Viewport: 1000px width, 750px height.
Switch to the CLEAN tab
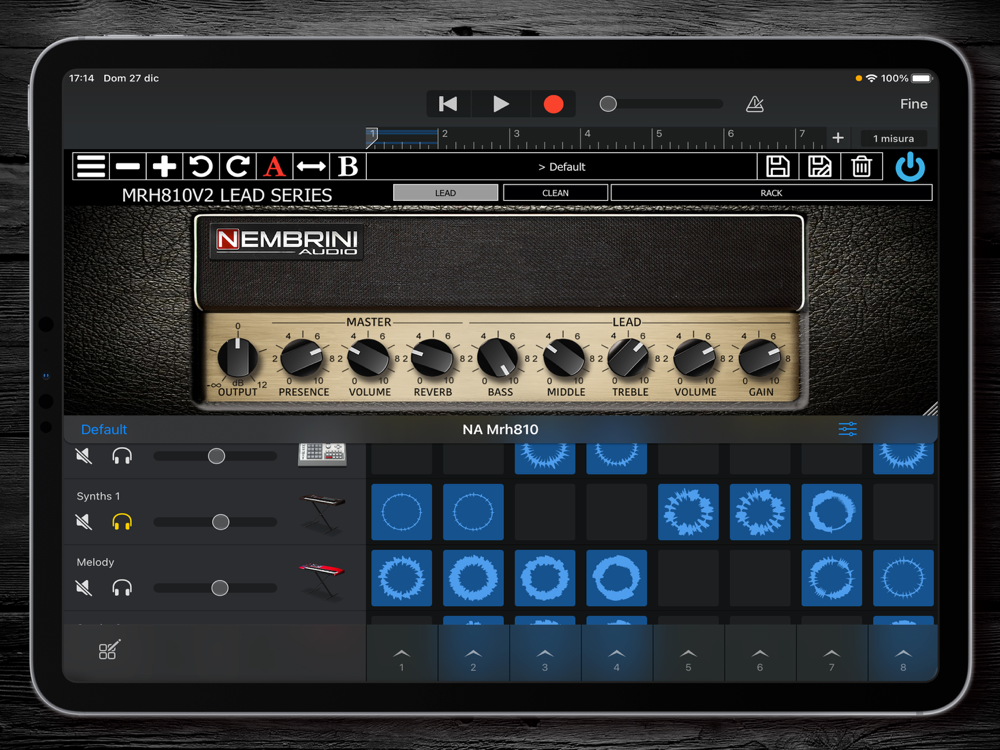pos(555,193)
